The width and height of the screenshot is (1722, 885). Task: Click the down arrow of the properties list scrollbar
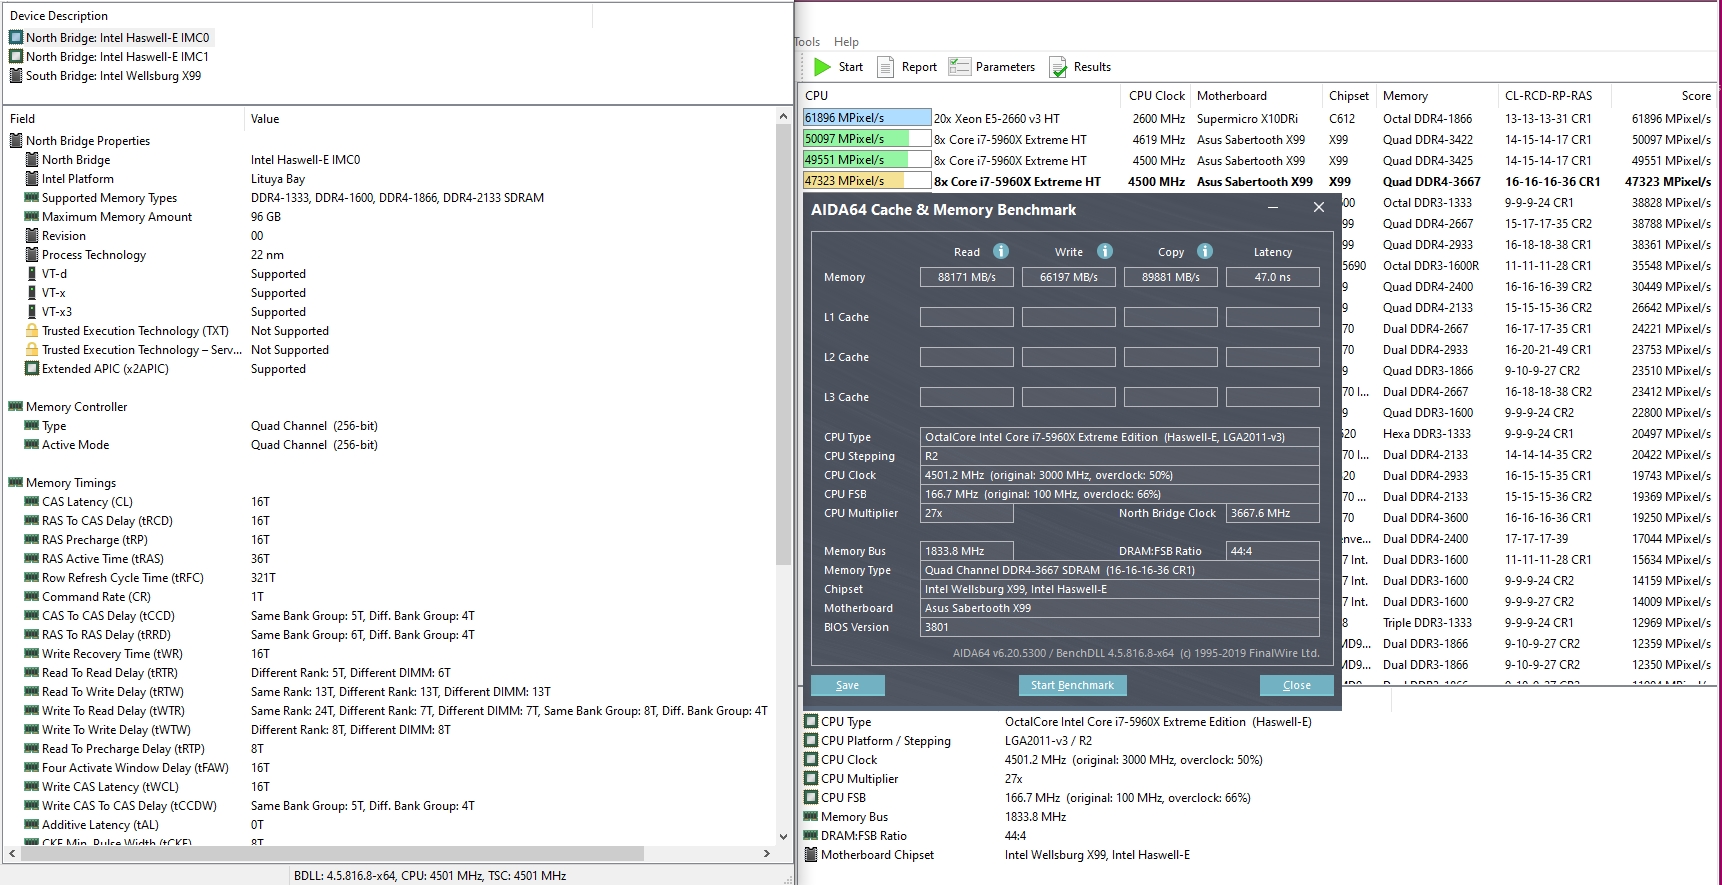click(x=783, y=837)
